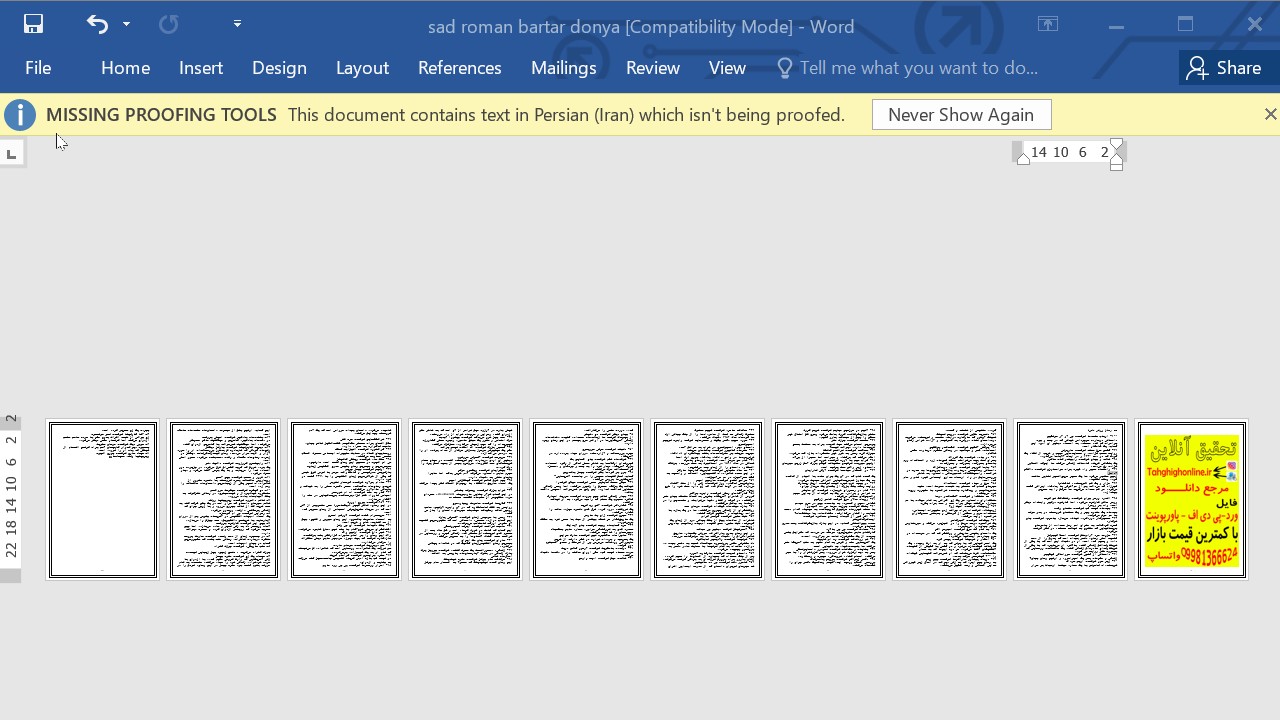
Task: Select the second page thumbnail
Action: click(224, 500)
